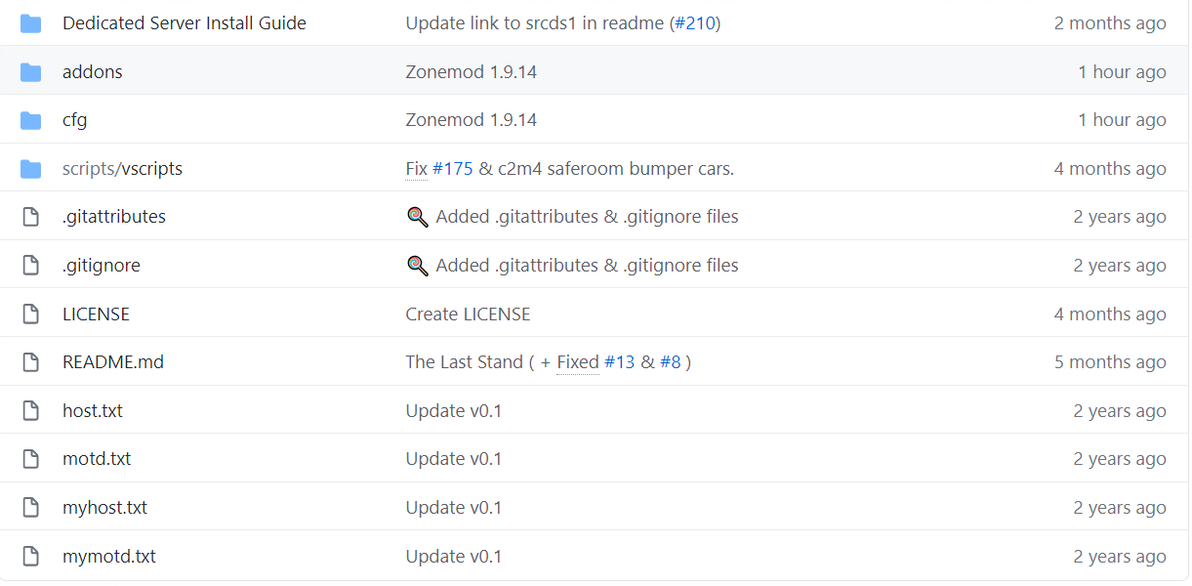Open issue #175 link in commit message

point(452,169)
